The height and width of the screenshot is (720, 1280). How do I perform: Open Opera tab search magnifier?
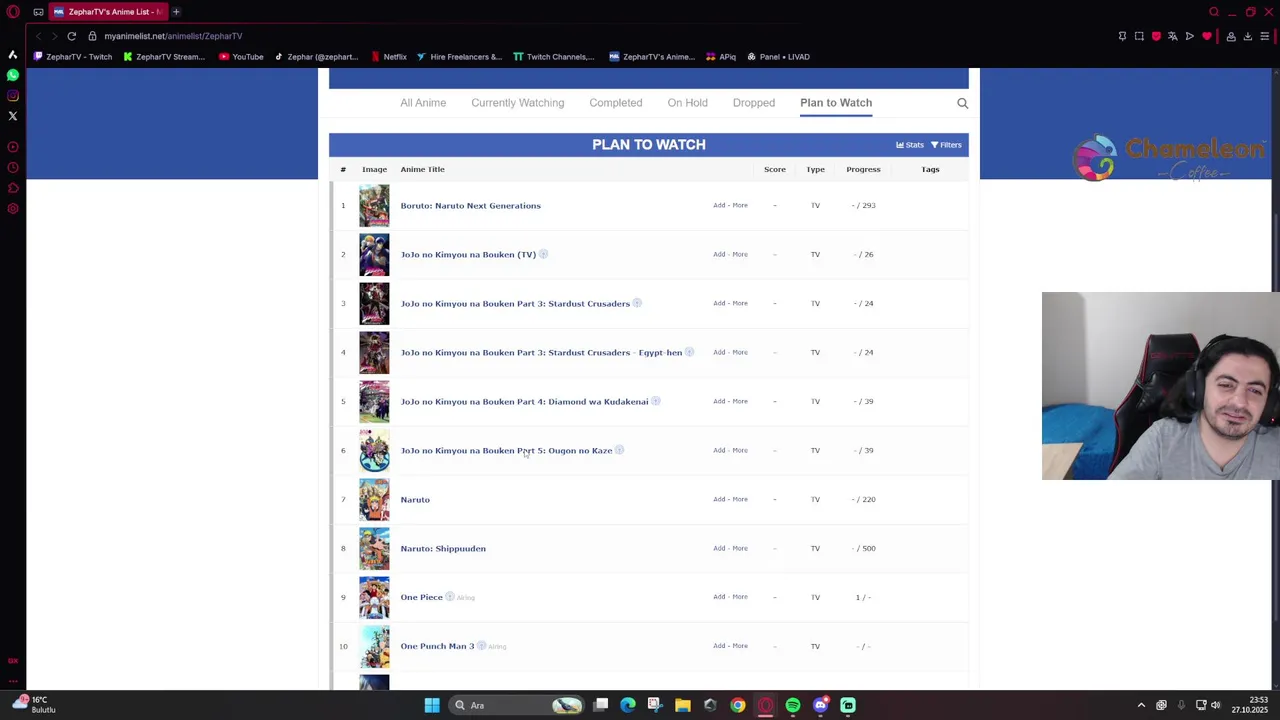point(1214,12)
